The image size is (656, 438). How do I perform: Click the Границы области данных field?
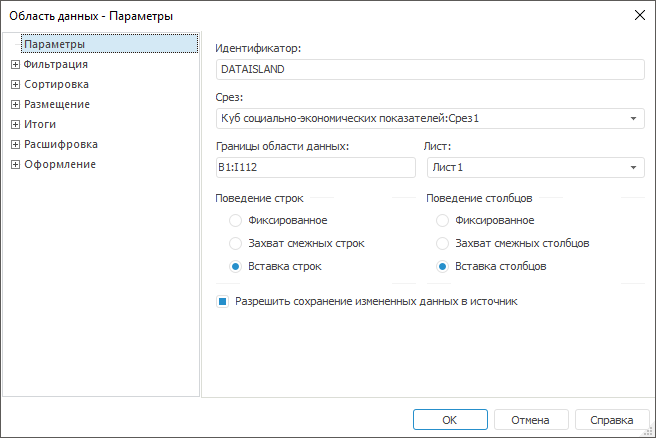point(315,168)
